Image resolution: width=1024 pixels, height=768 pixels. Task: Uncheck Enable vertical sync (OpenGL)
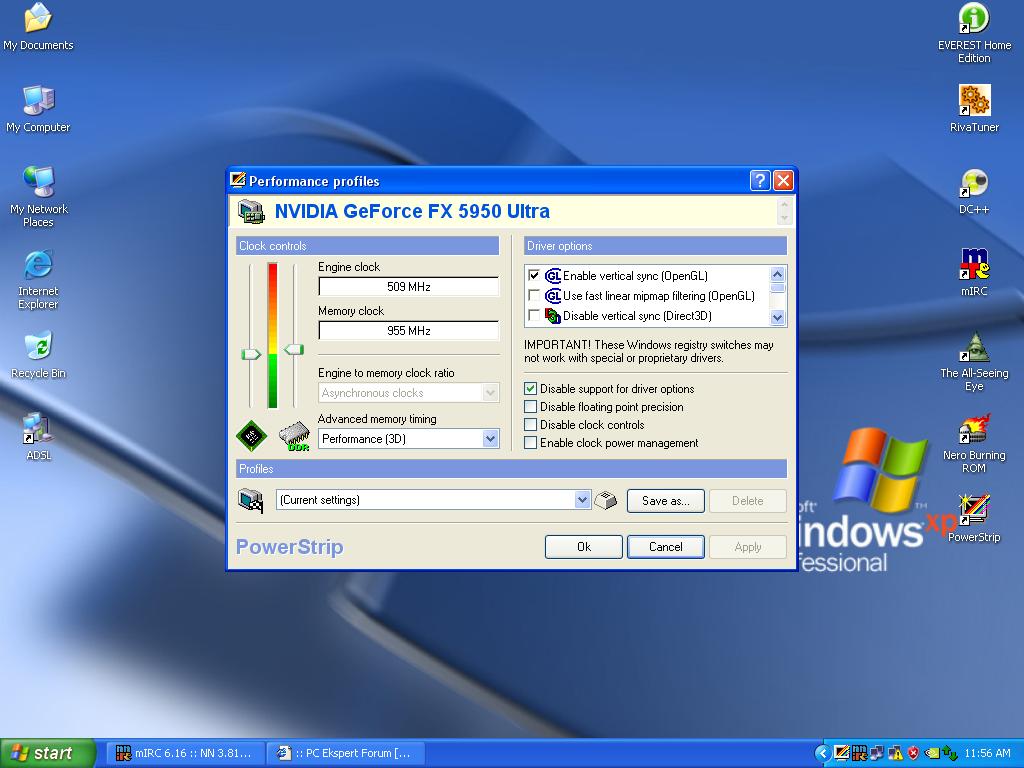tap(534, 276)
